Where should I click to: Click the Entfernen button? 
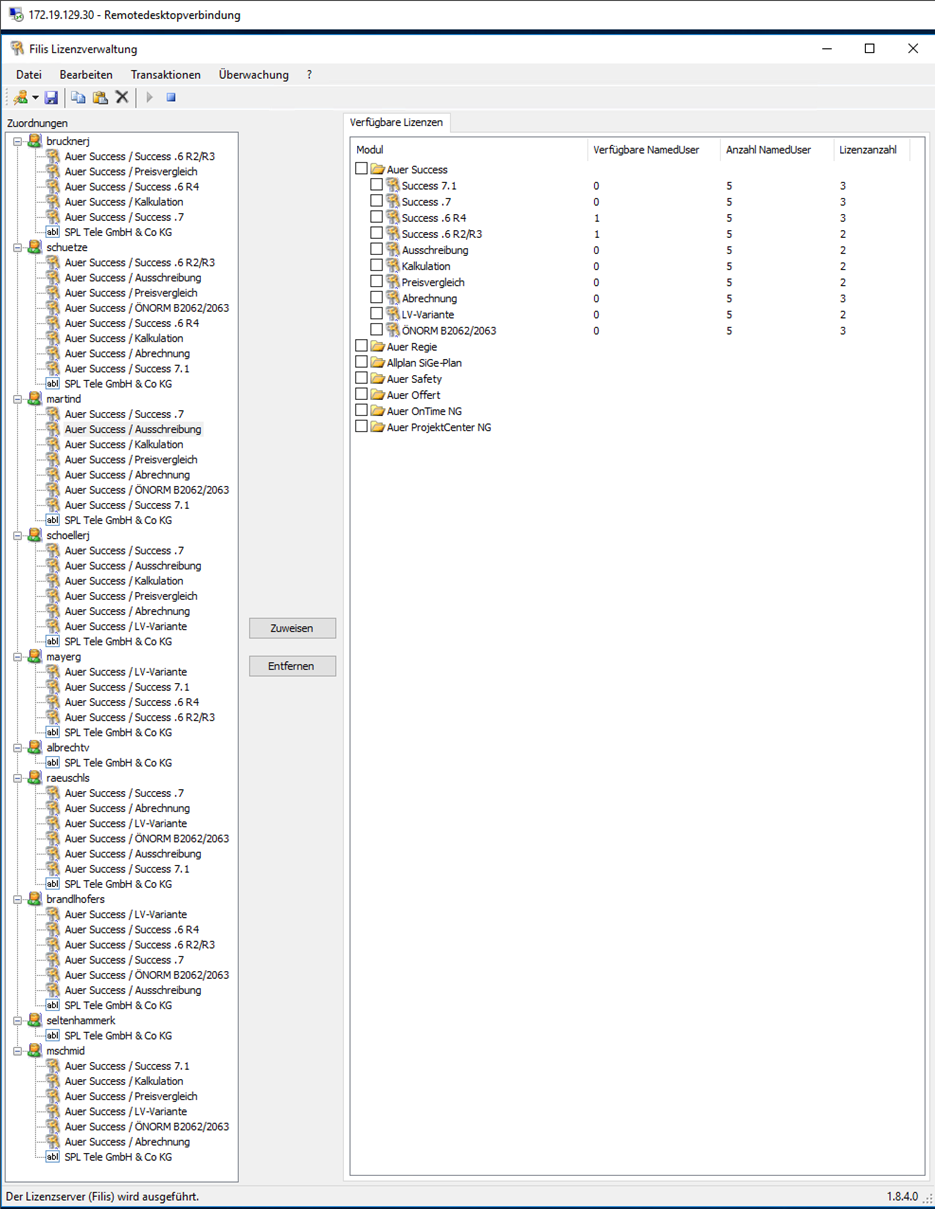pos(292,666)
